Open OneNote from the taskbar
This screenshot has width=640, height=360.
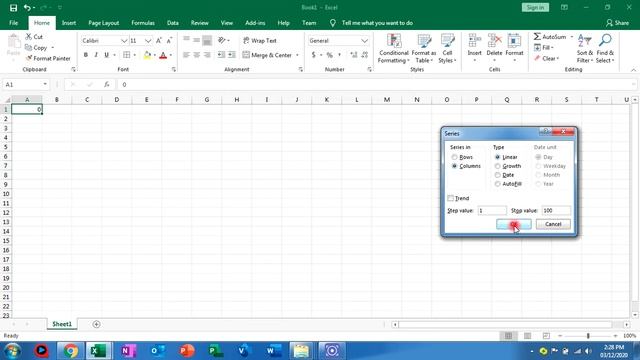[x=128, y=351]
